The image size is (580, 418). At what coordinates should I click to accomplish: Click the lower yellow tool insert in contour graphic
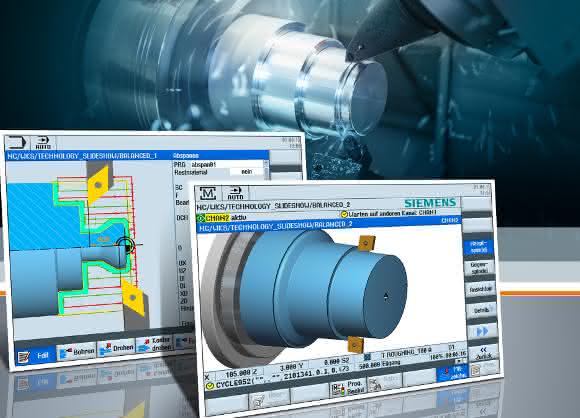click(132, 296)
